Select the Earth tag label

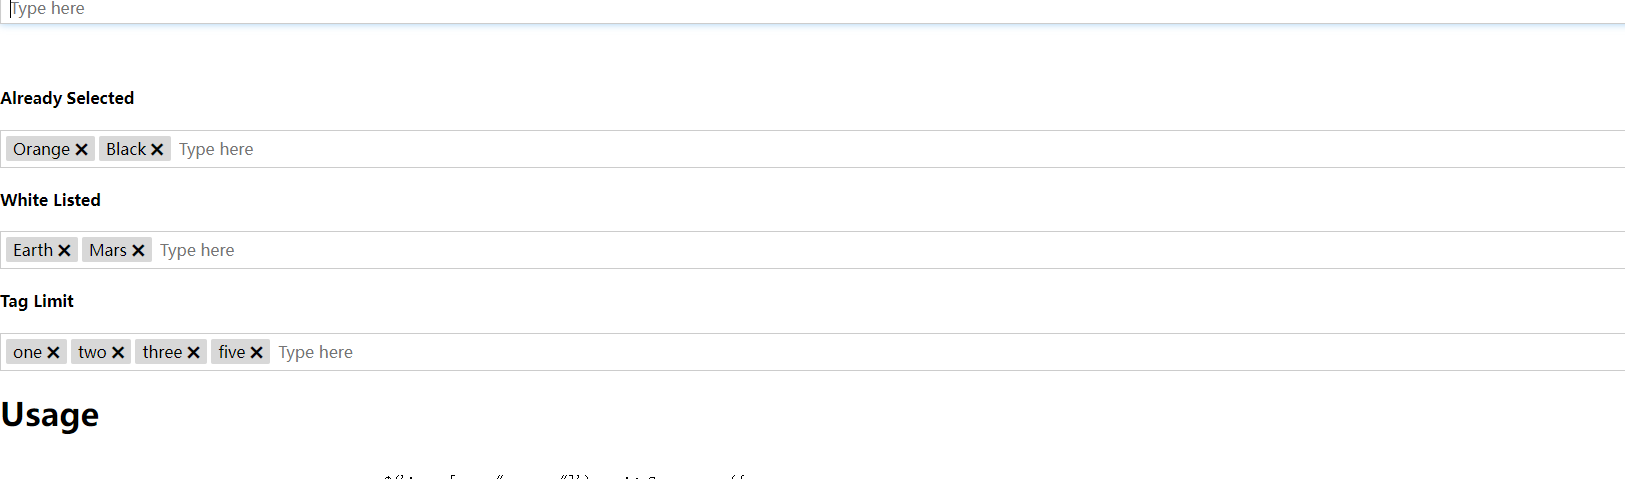click(33, 250)
